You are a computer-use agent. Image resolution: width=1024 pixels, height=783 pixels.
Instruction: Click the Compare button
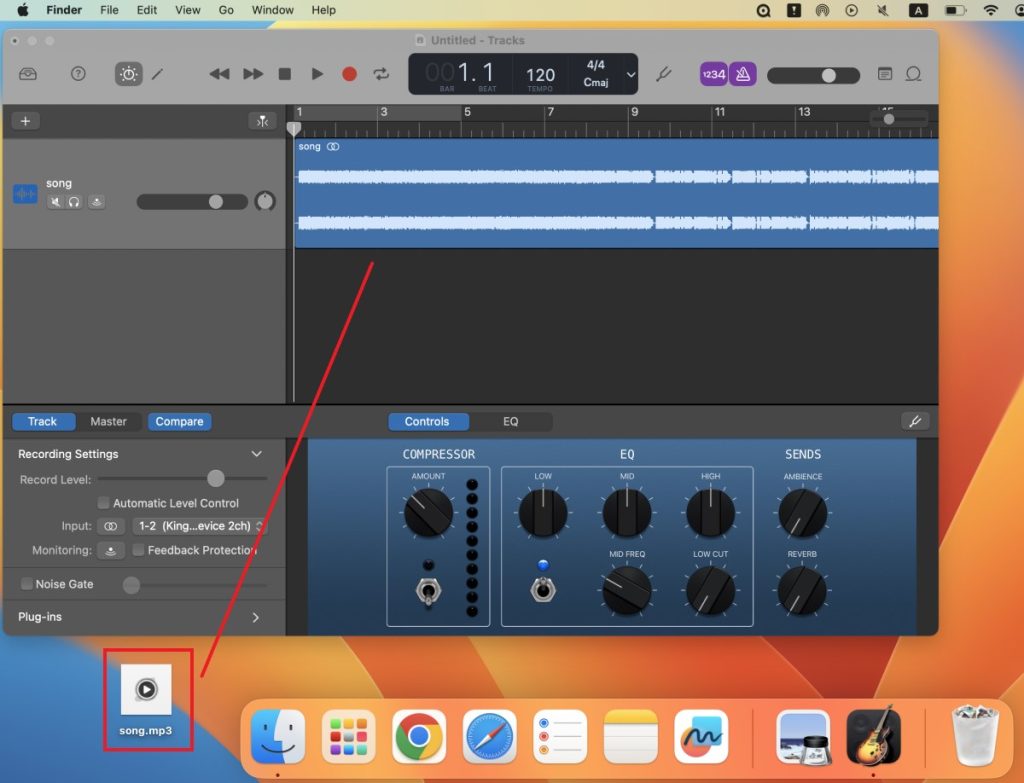coord(179,422)
